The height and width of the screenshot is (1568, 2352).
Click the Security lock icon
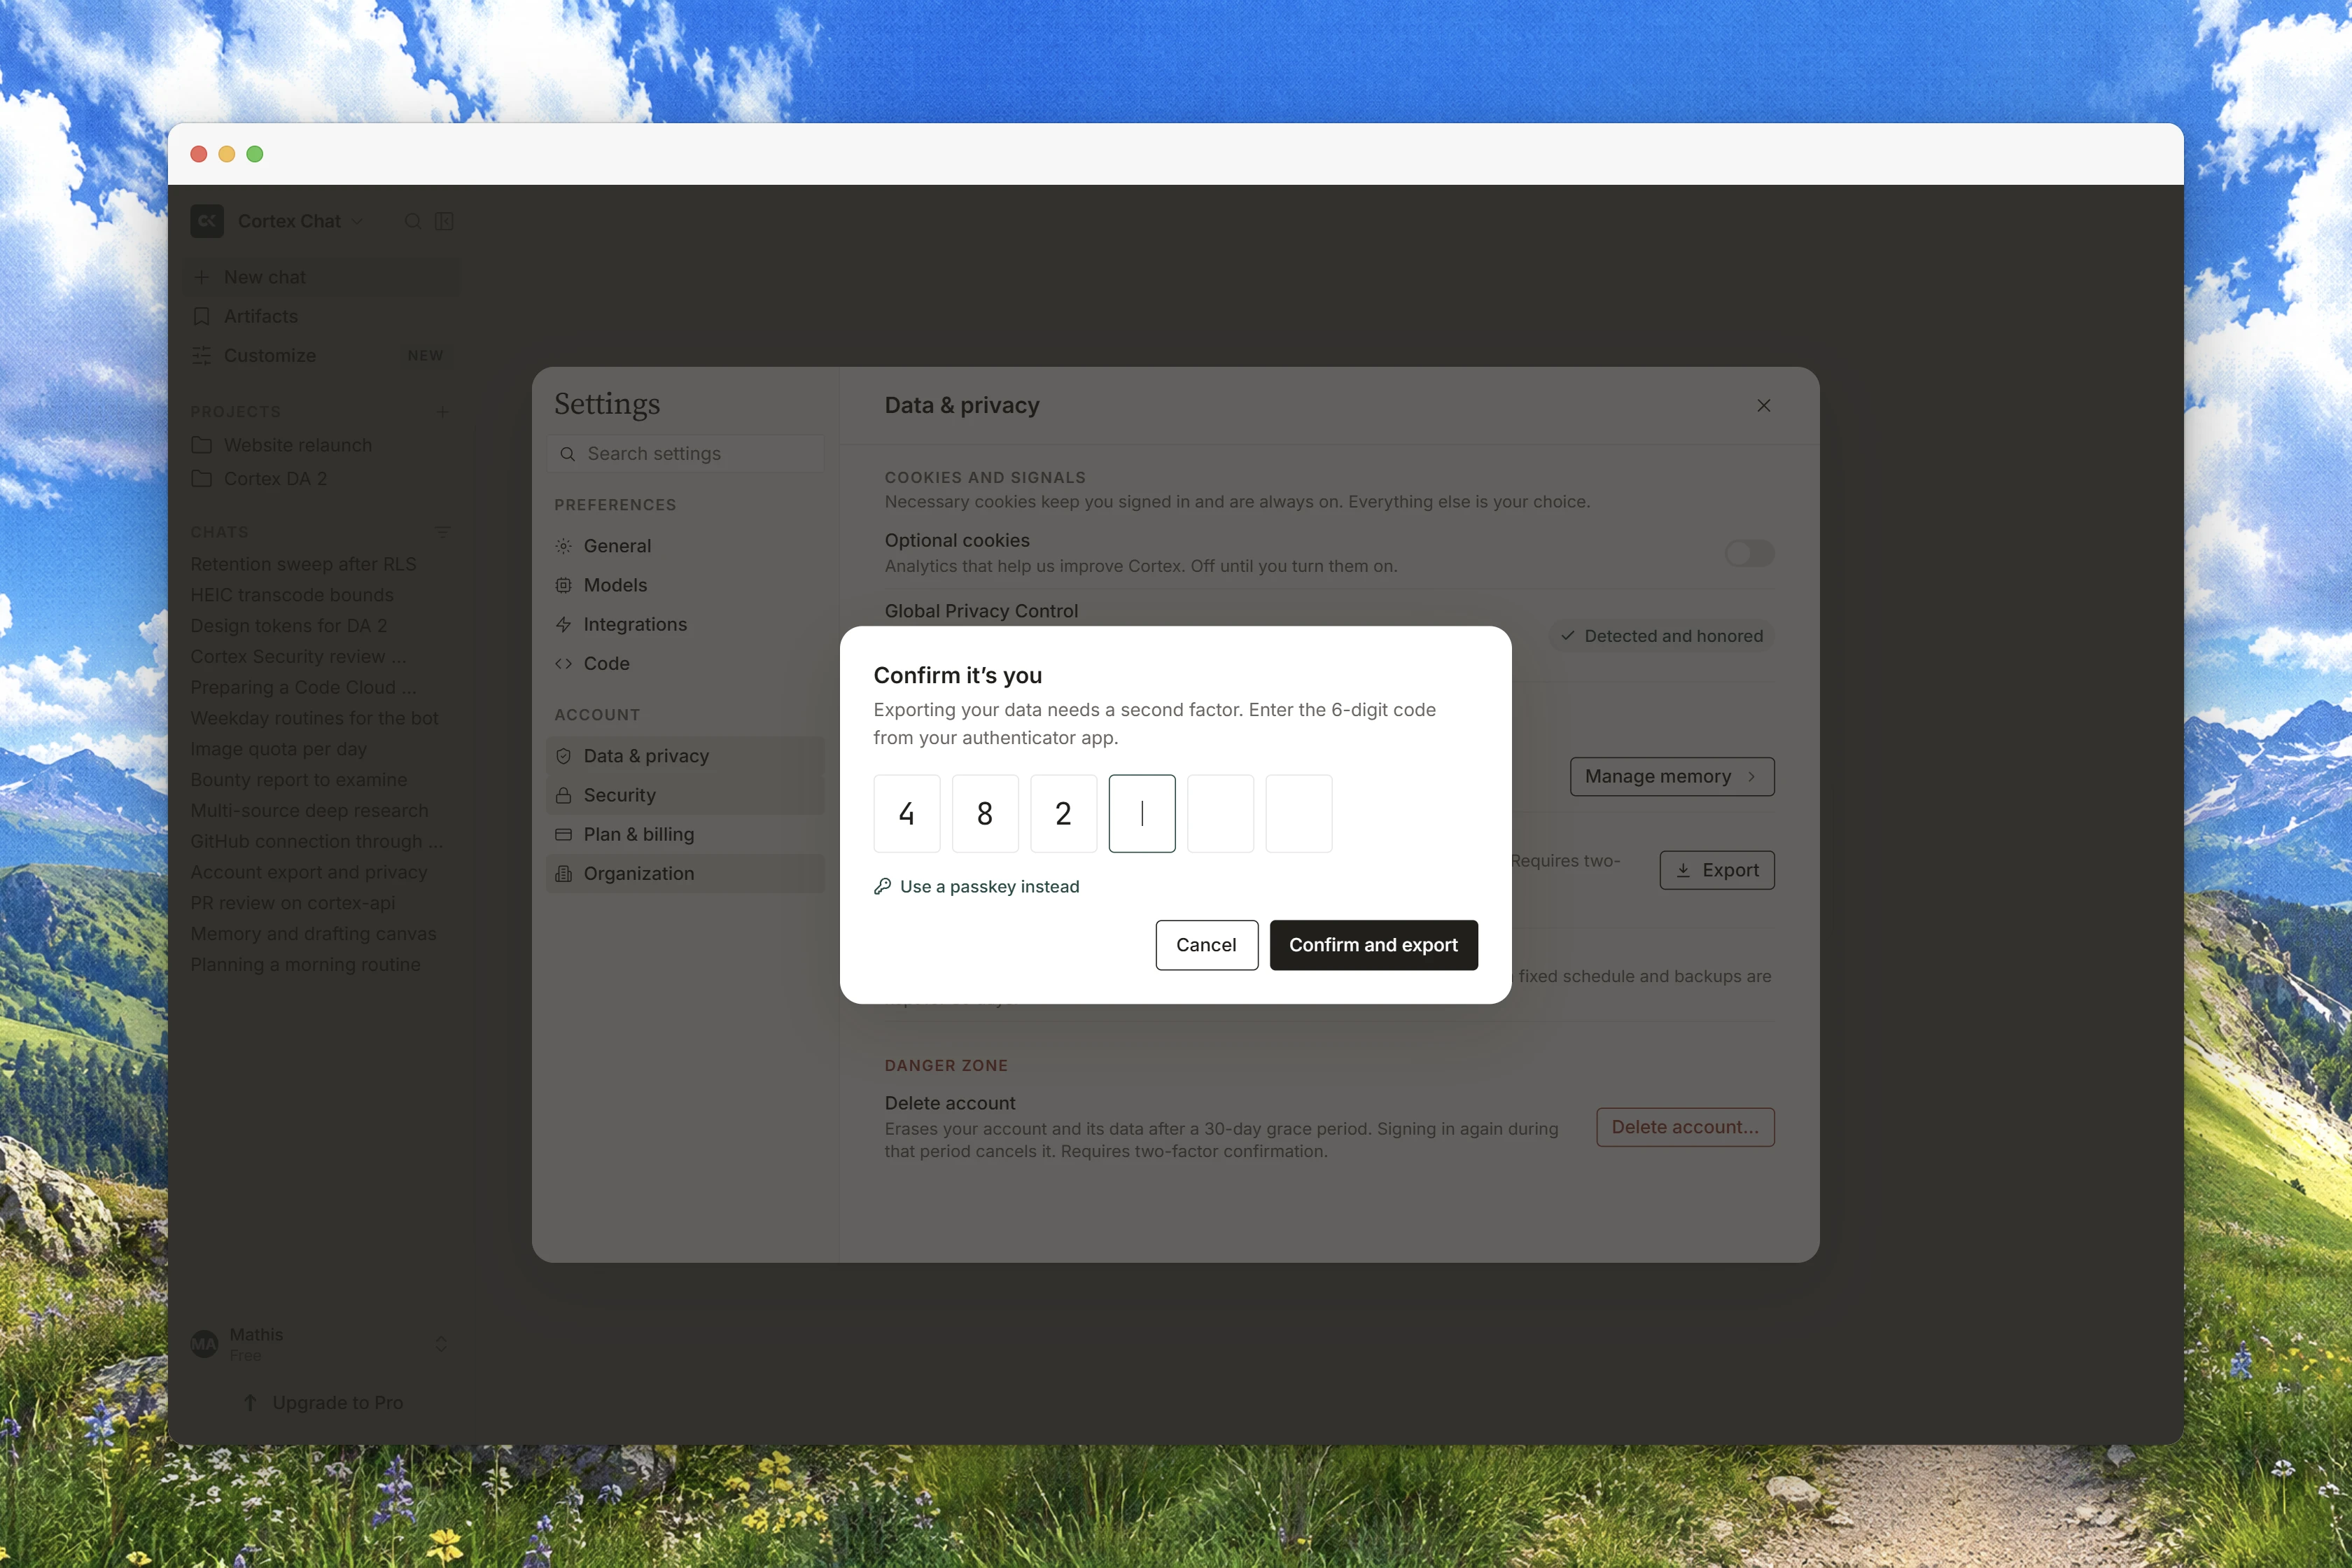[x=564, y=795]
